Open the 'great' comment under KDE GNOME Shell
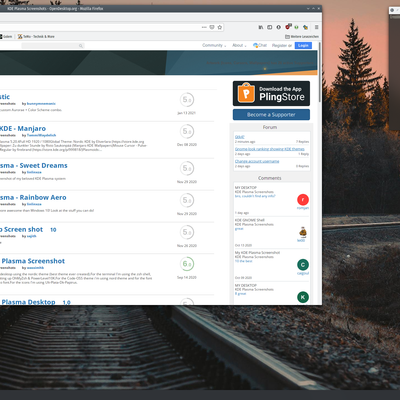Image resolution: width=400 pixels, height=400 pixels. point(239,229)
